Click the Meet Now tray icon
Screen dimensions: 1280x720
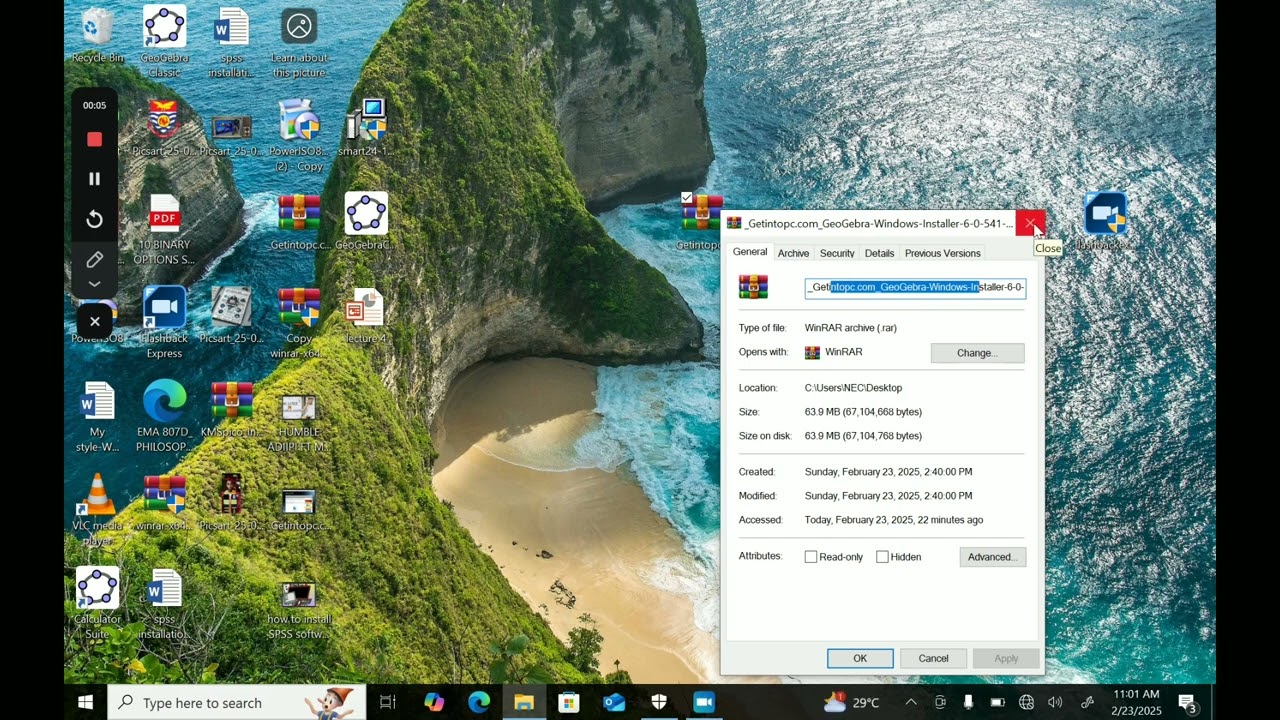(x=940, y=702)
